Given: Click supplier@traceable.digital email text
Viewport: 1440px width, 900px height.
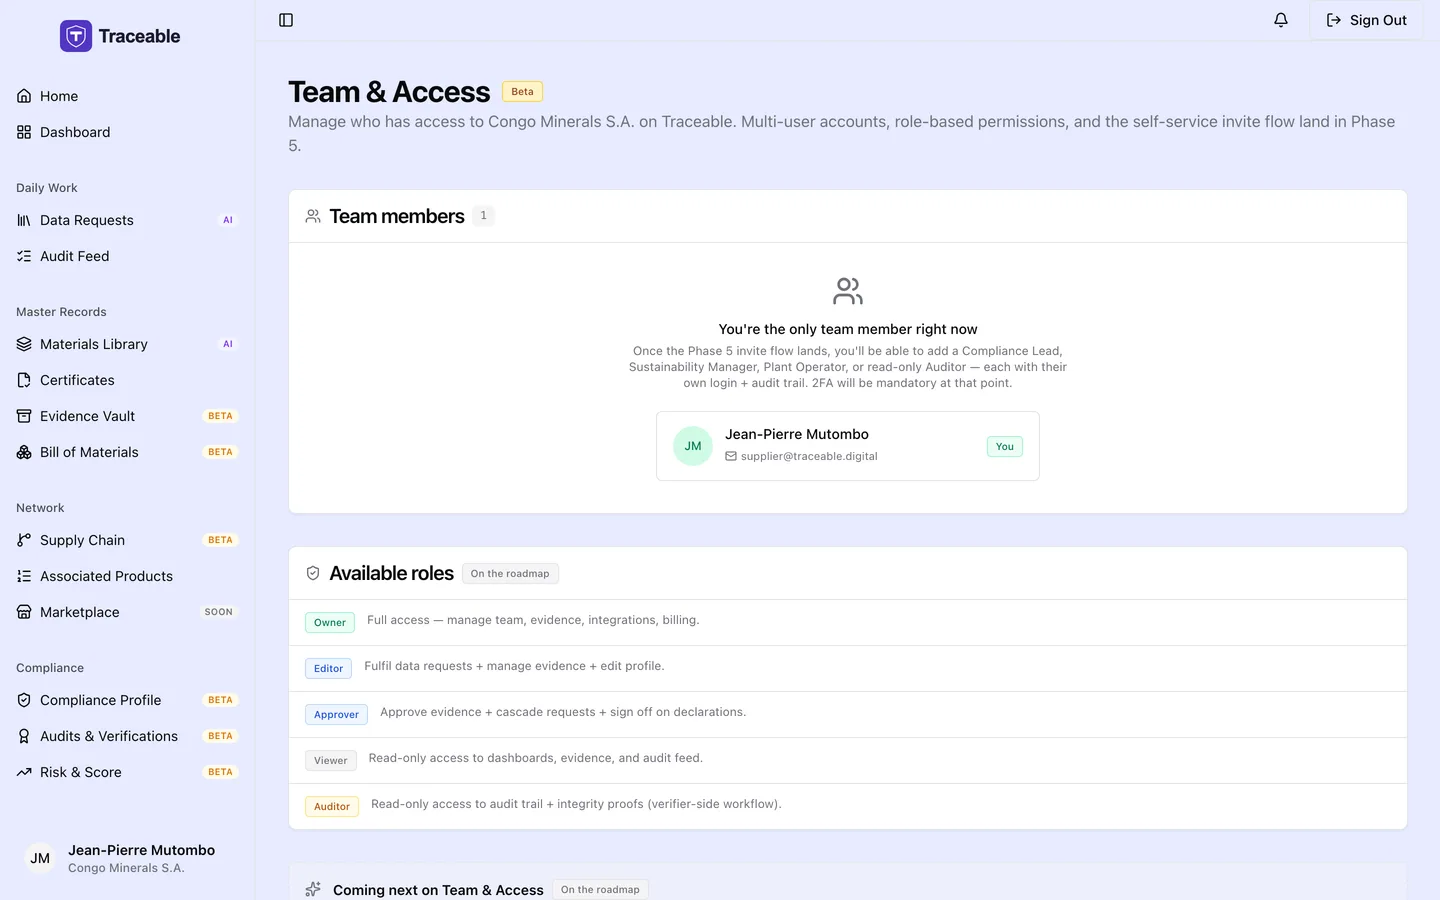Looking at the screenshot, I should coord(809,456).
